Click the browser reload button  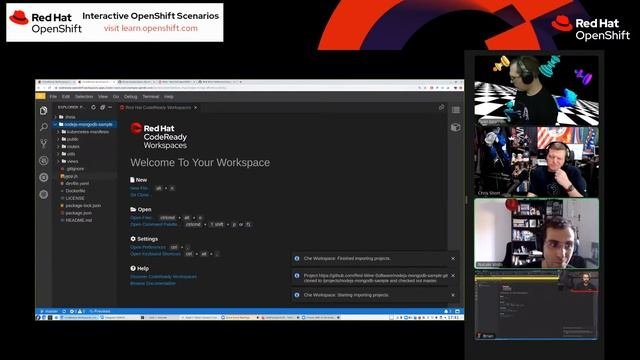click(50, 87)
